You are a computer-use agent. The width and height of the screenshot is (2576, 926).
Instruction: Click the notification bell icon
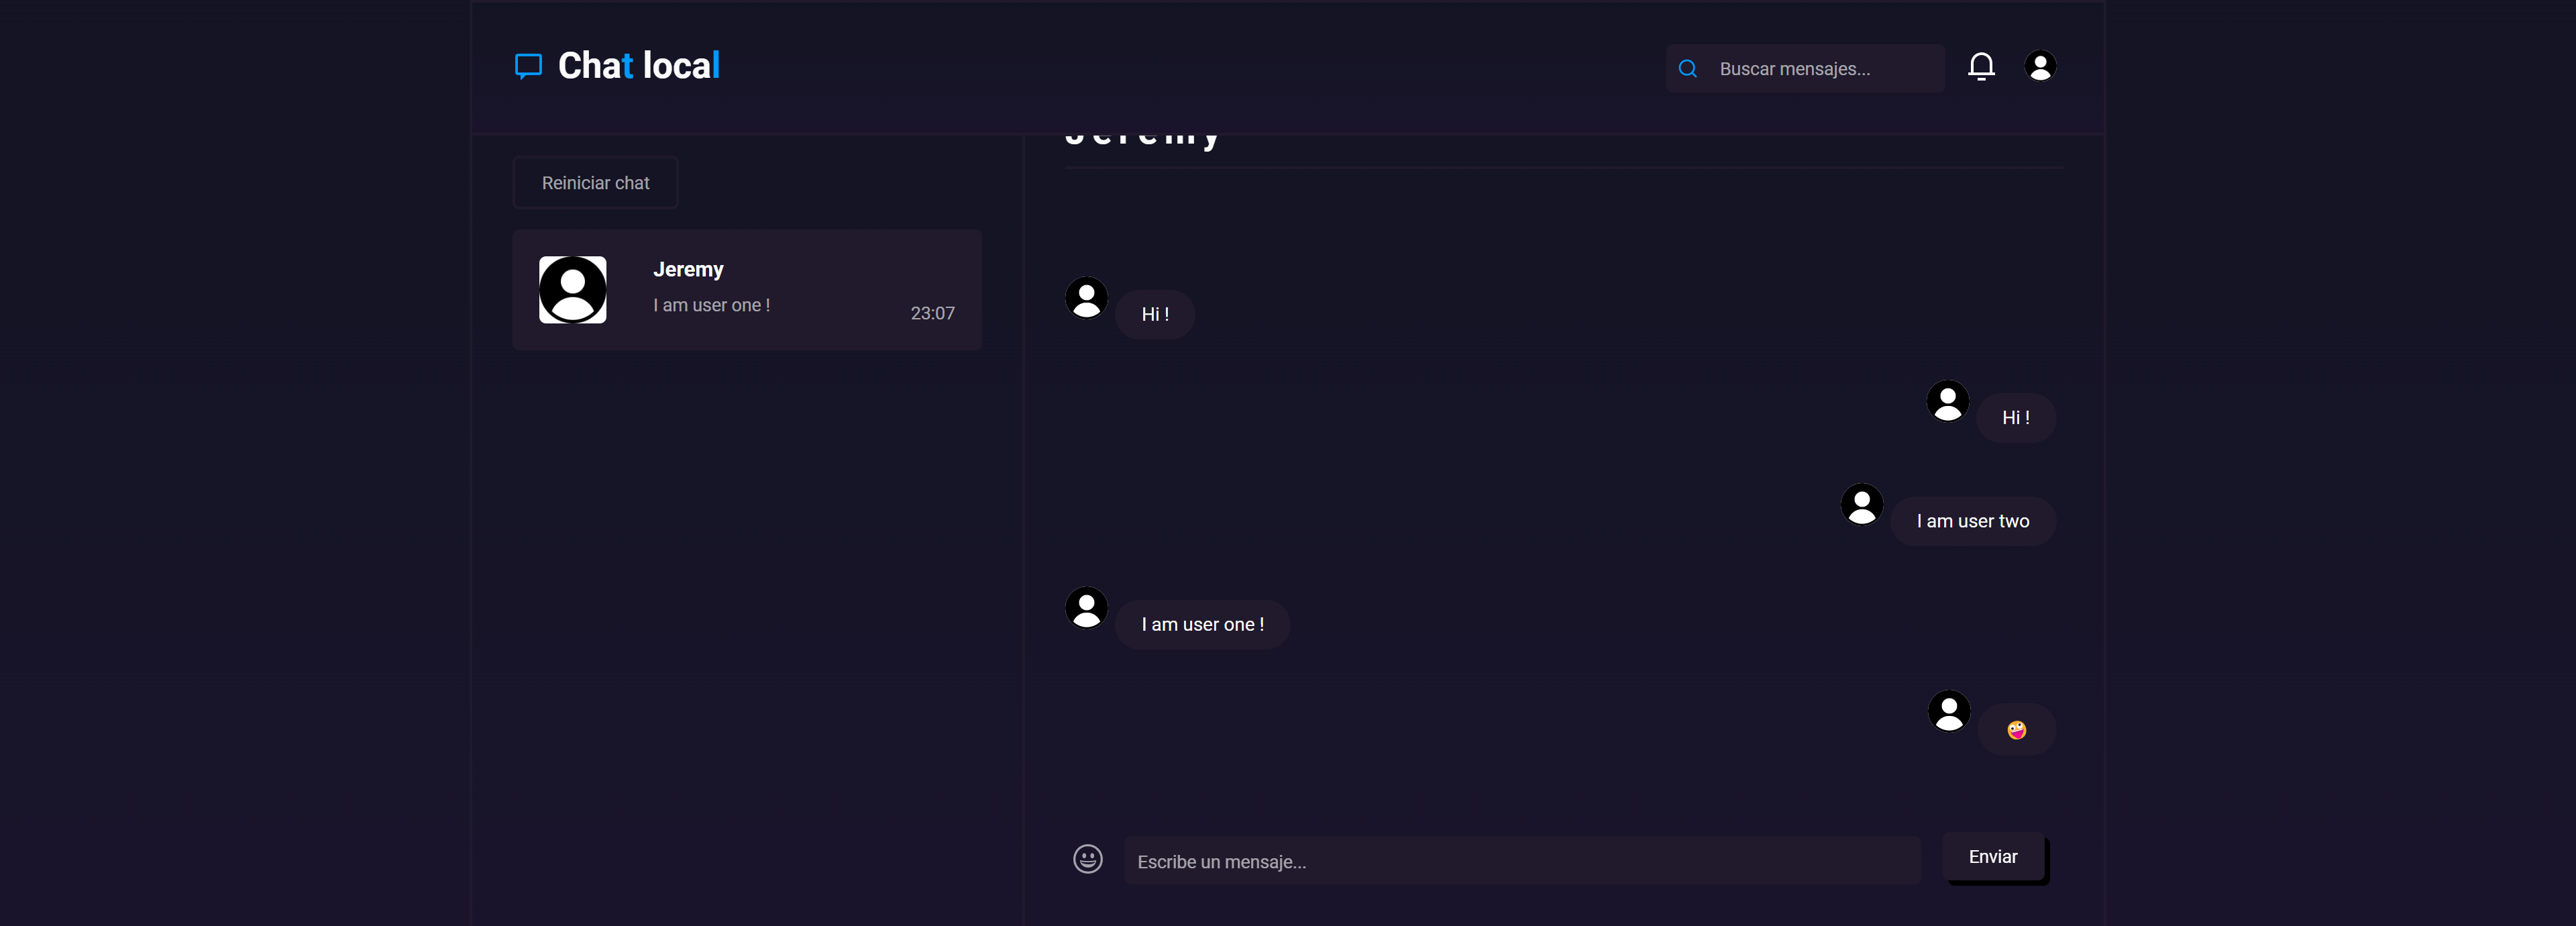click(1981, 66)
